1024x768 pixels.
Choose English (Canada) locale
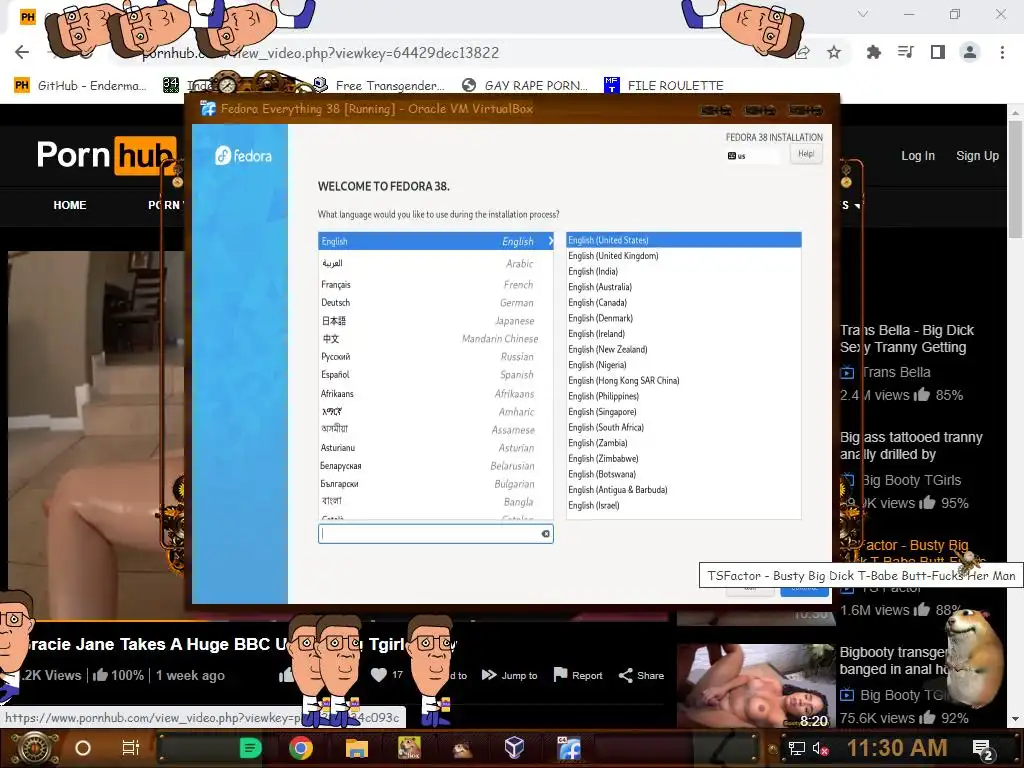(684, 303)
